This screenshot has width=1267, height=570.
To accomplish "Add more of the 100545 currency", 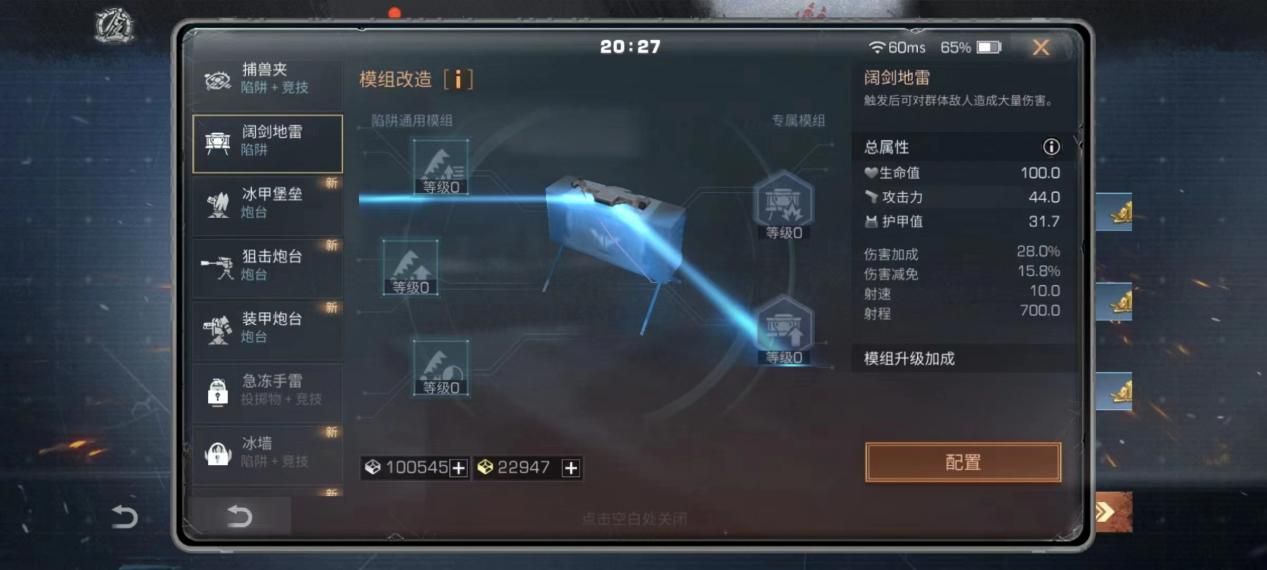I will pyautogui.click(x=458, y=468).
